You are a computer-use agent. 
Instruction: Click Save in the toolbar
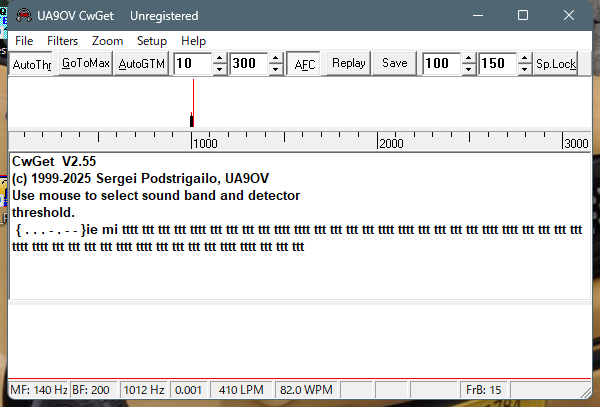(x=394, y=63)
